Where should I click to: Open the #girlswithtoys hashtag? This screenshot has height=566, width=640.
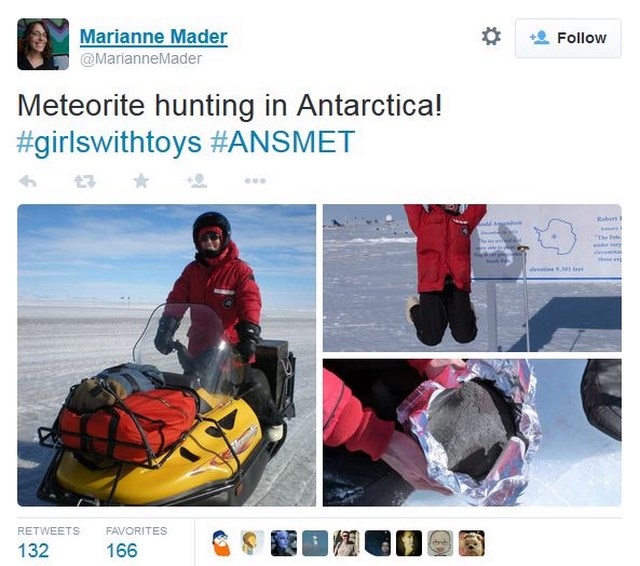point(109,142)
